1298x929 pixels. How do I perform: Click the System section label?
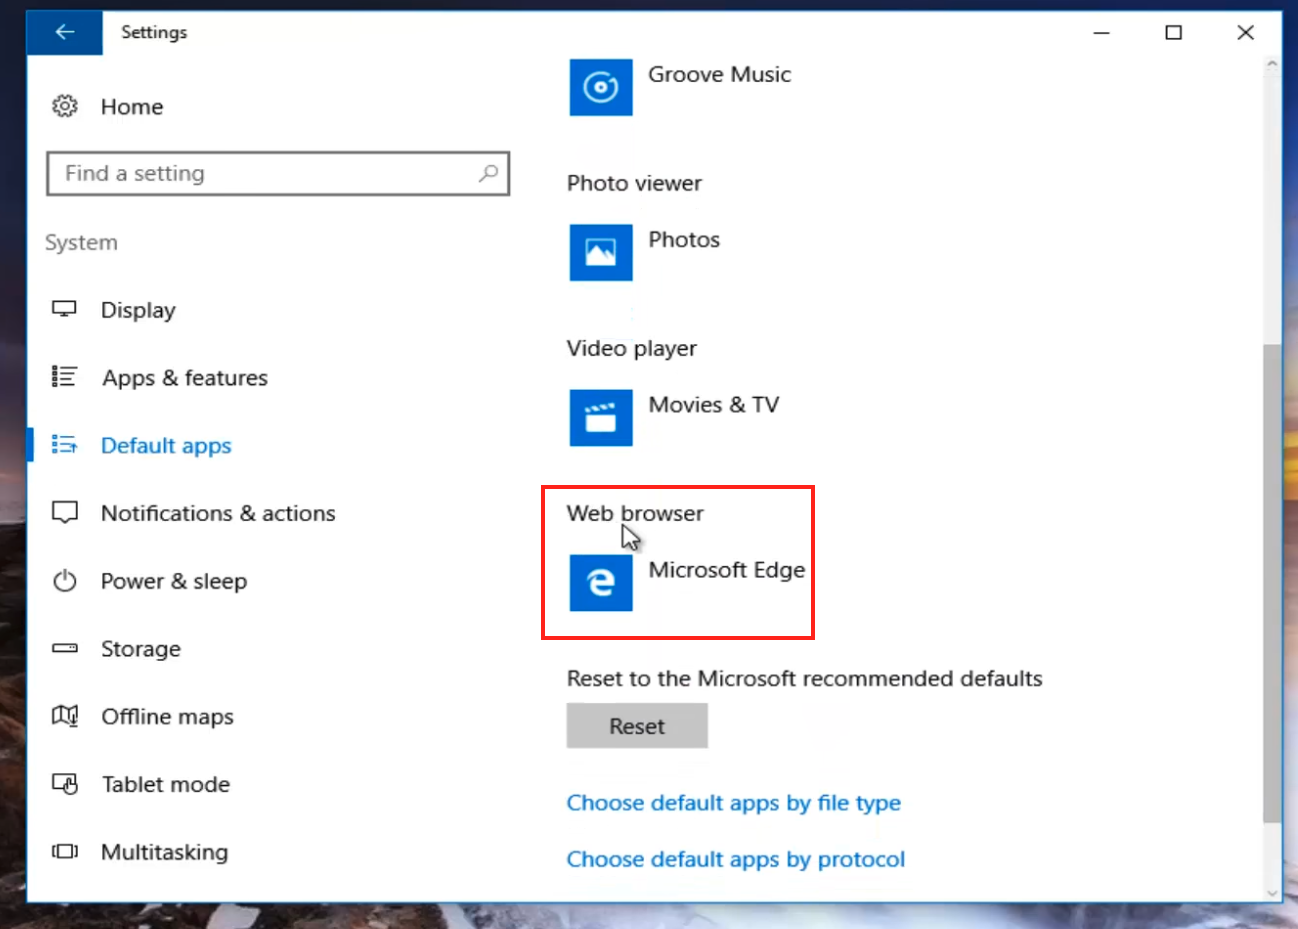pos(81,242)
